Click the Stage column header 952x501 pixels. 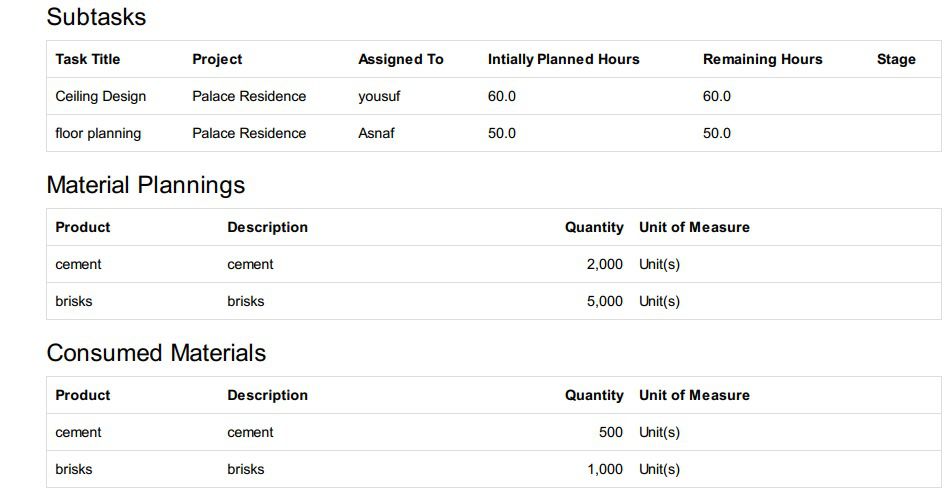click(896, 59)
